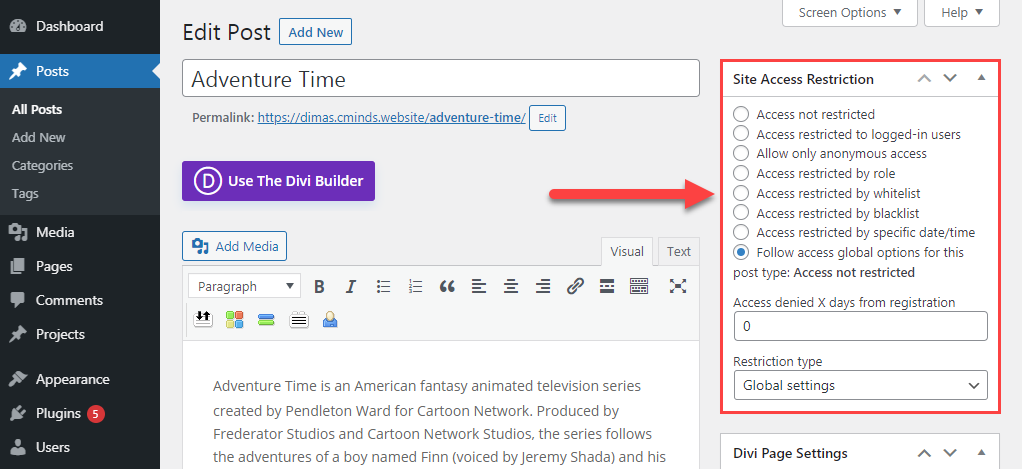Viewport: 1022px width, 469px height.
Task: Move Divi Page Settings panel up
Action: (924, 453)
